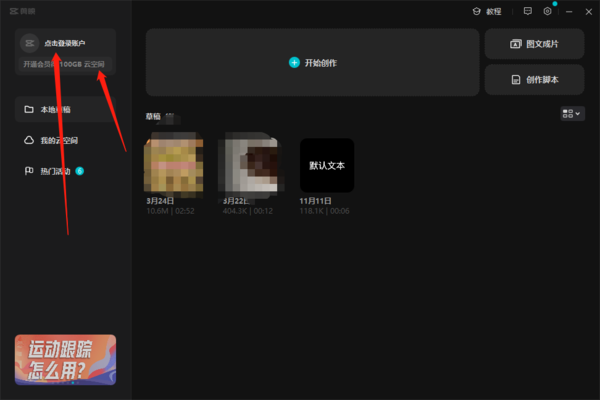The image size is (600, 400).
Task: Click the account avatar icon
Action: click(29, 43)
